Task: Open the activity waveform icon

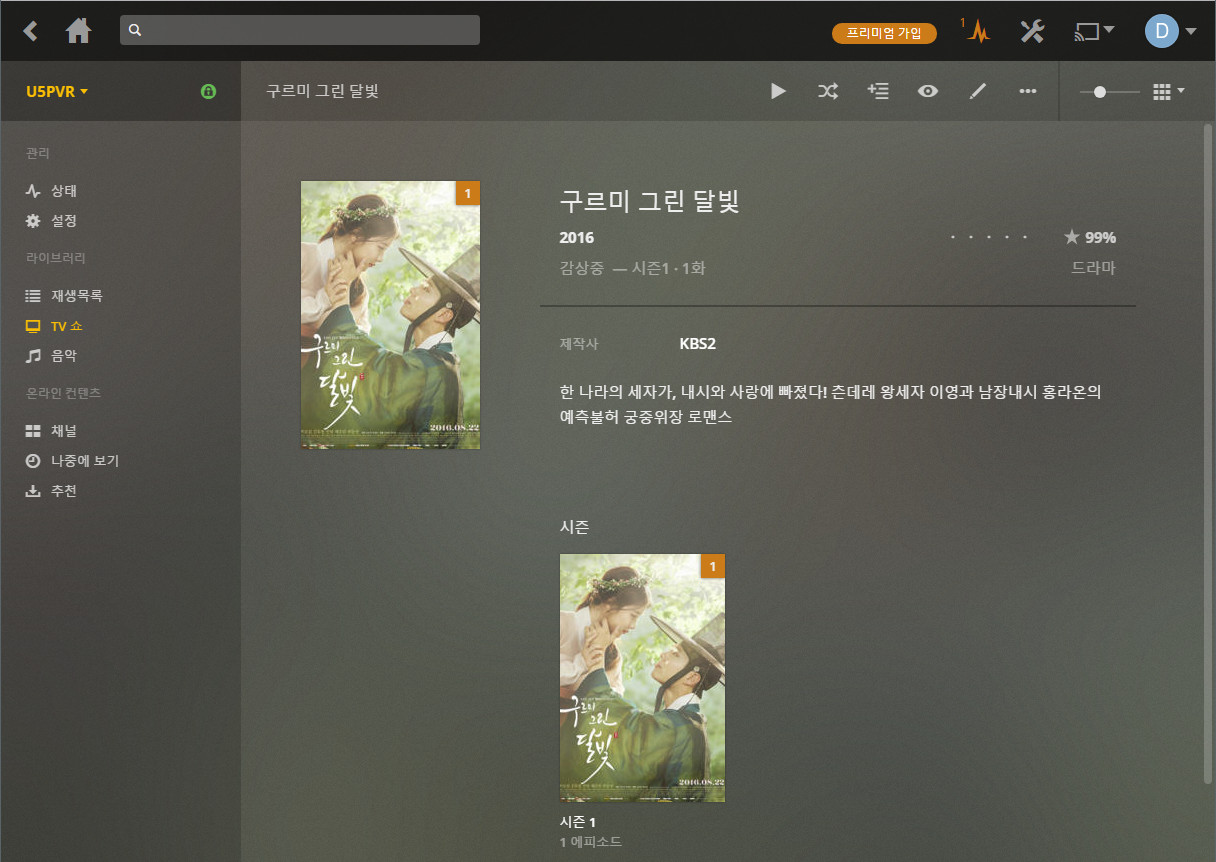Action: 977,31
